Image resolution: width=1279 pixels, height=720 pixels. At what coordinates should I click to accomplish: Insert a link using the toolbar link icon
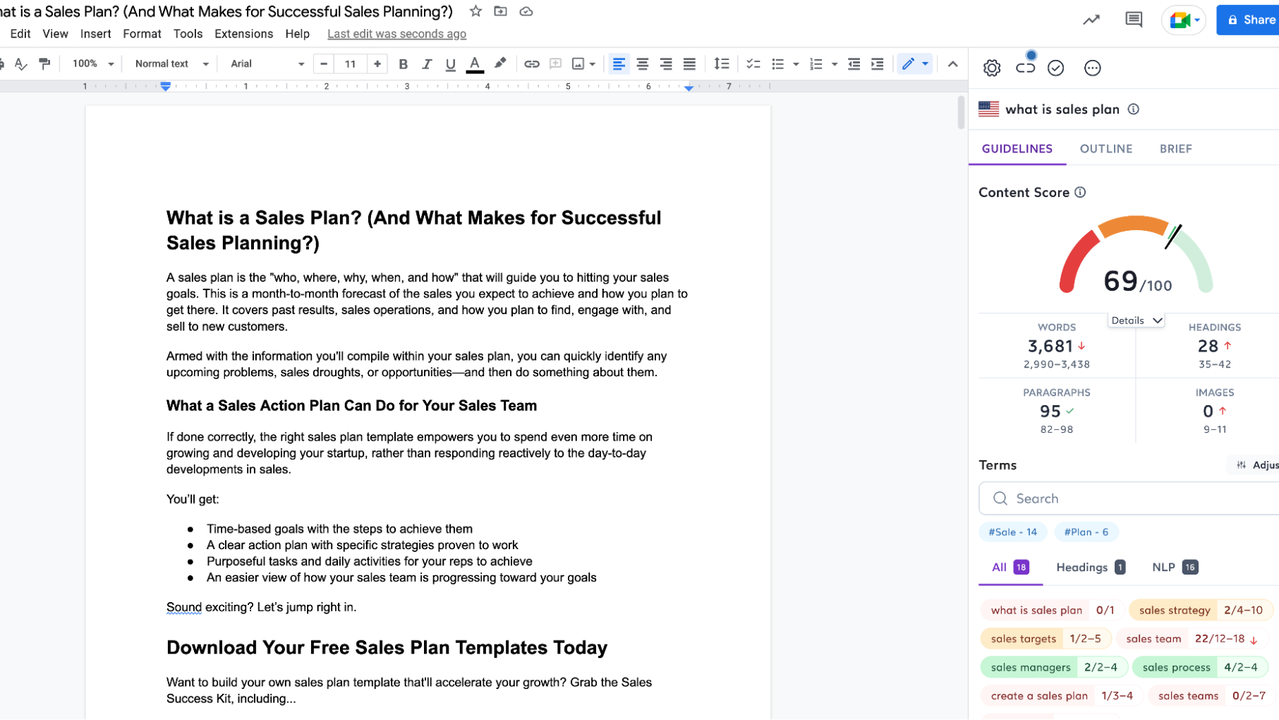(531, 64)
